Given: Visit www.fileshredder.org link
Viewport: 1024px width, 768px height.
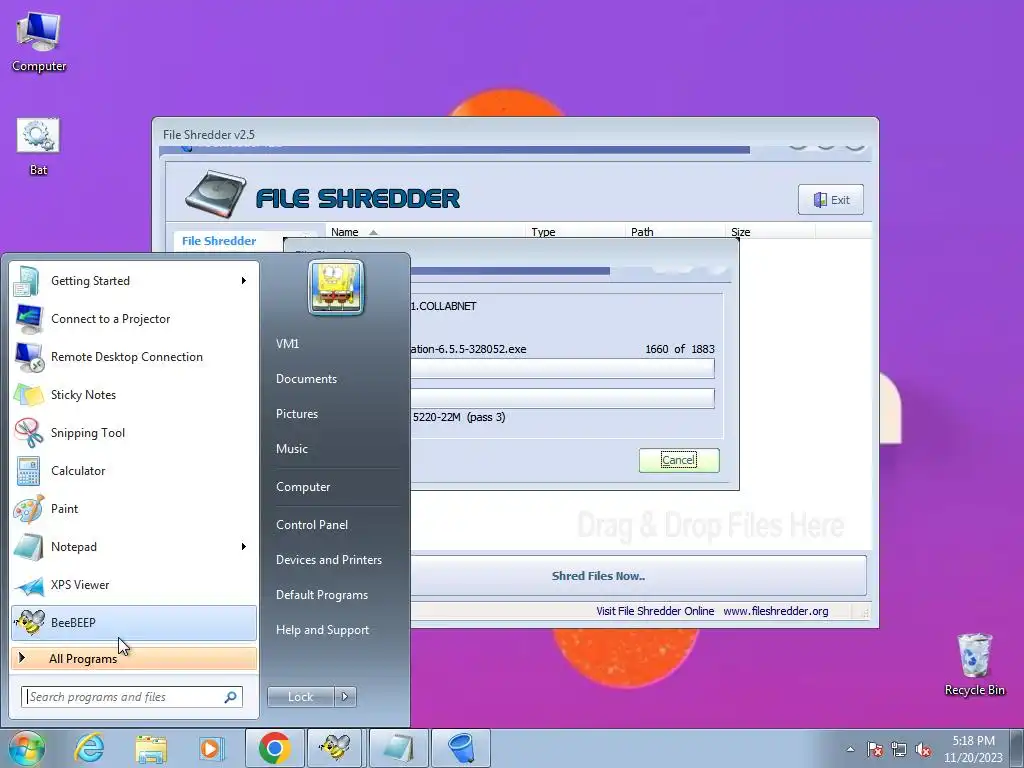Looking at the screenshot, I should [776, 611].
